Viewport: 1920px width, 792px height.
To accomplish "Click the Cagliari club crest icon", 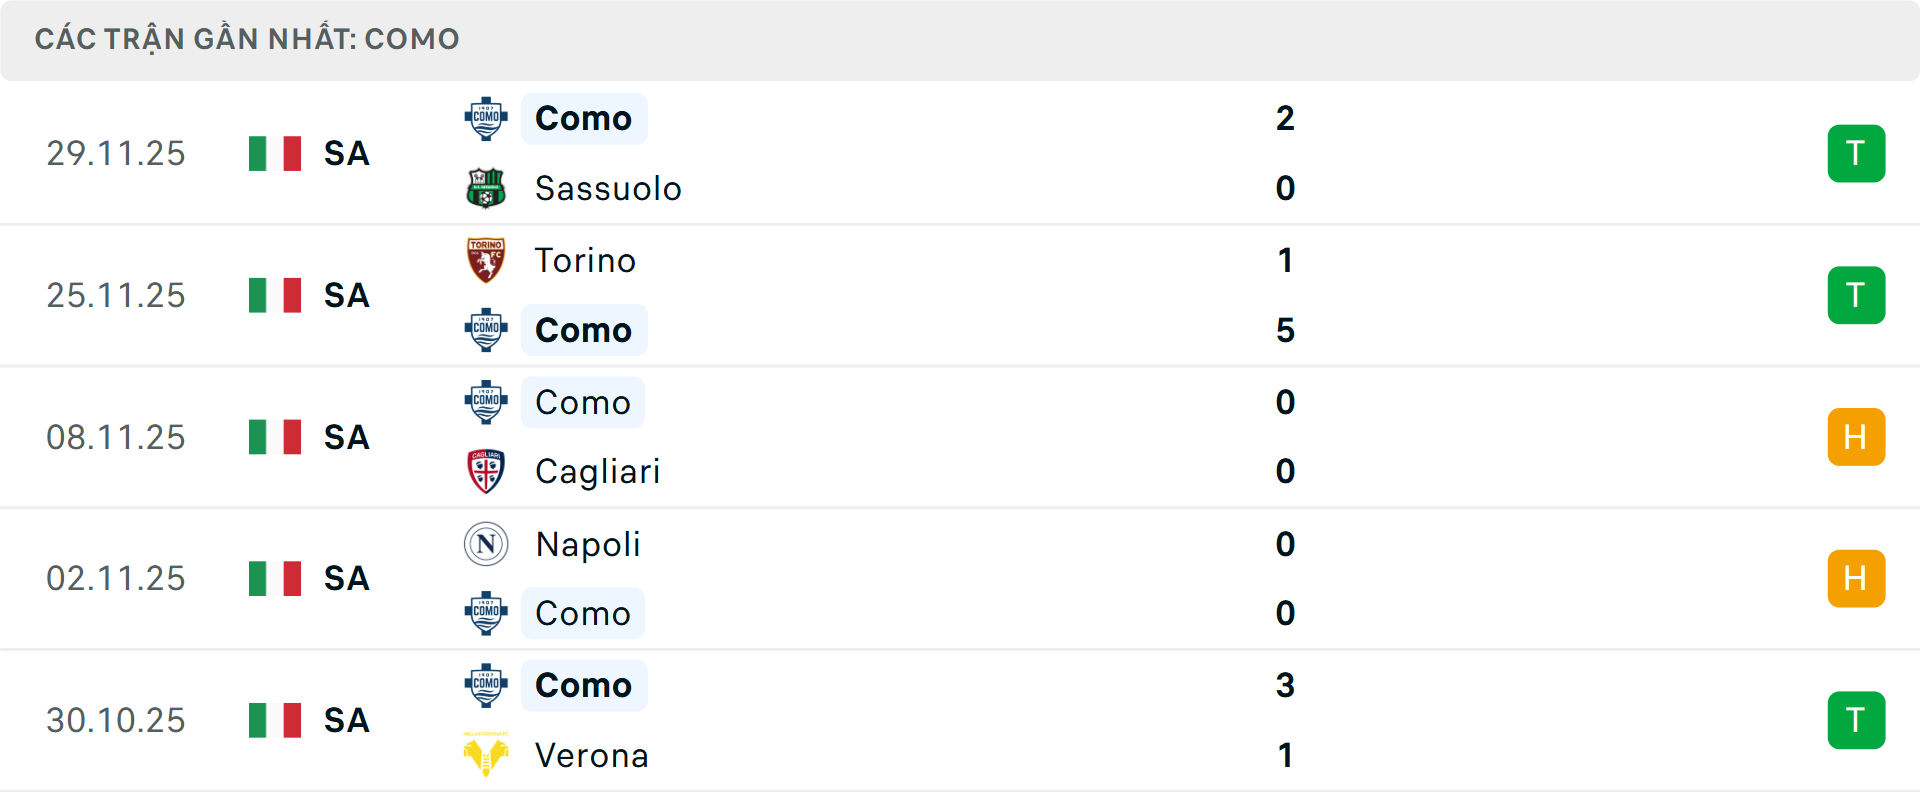I will click(x=486, y=471).
